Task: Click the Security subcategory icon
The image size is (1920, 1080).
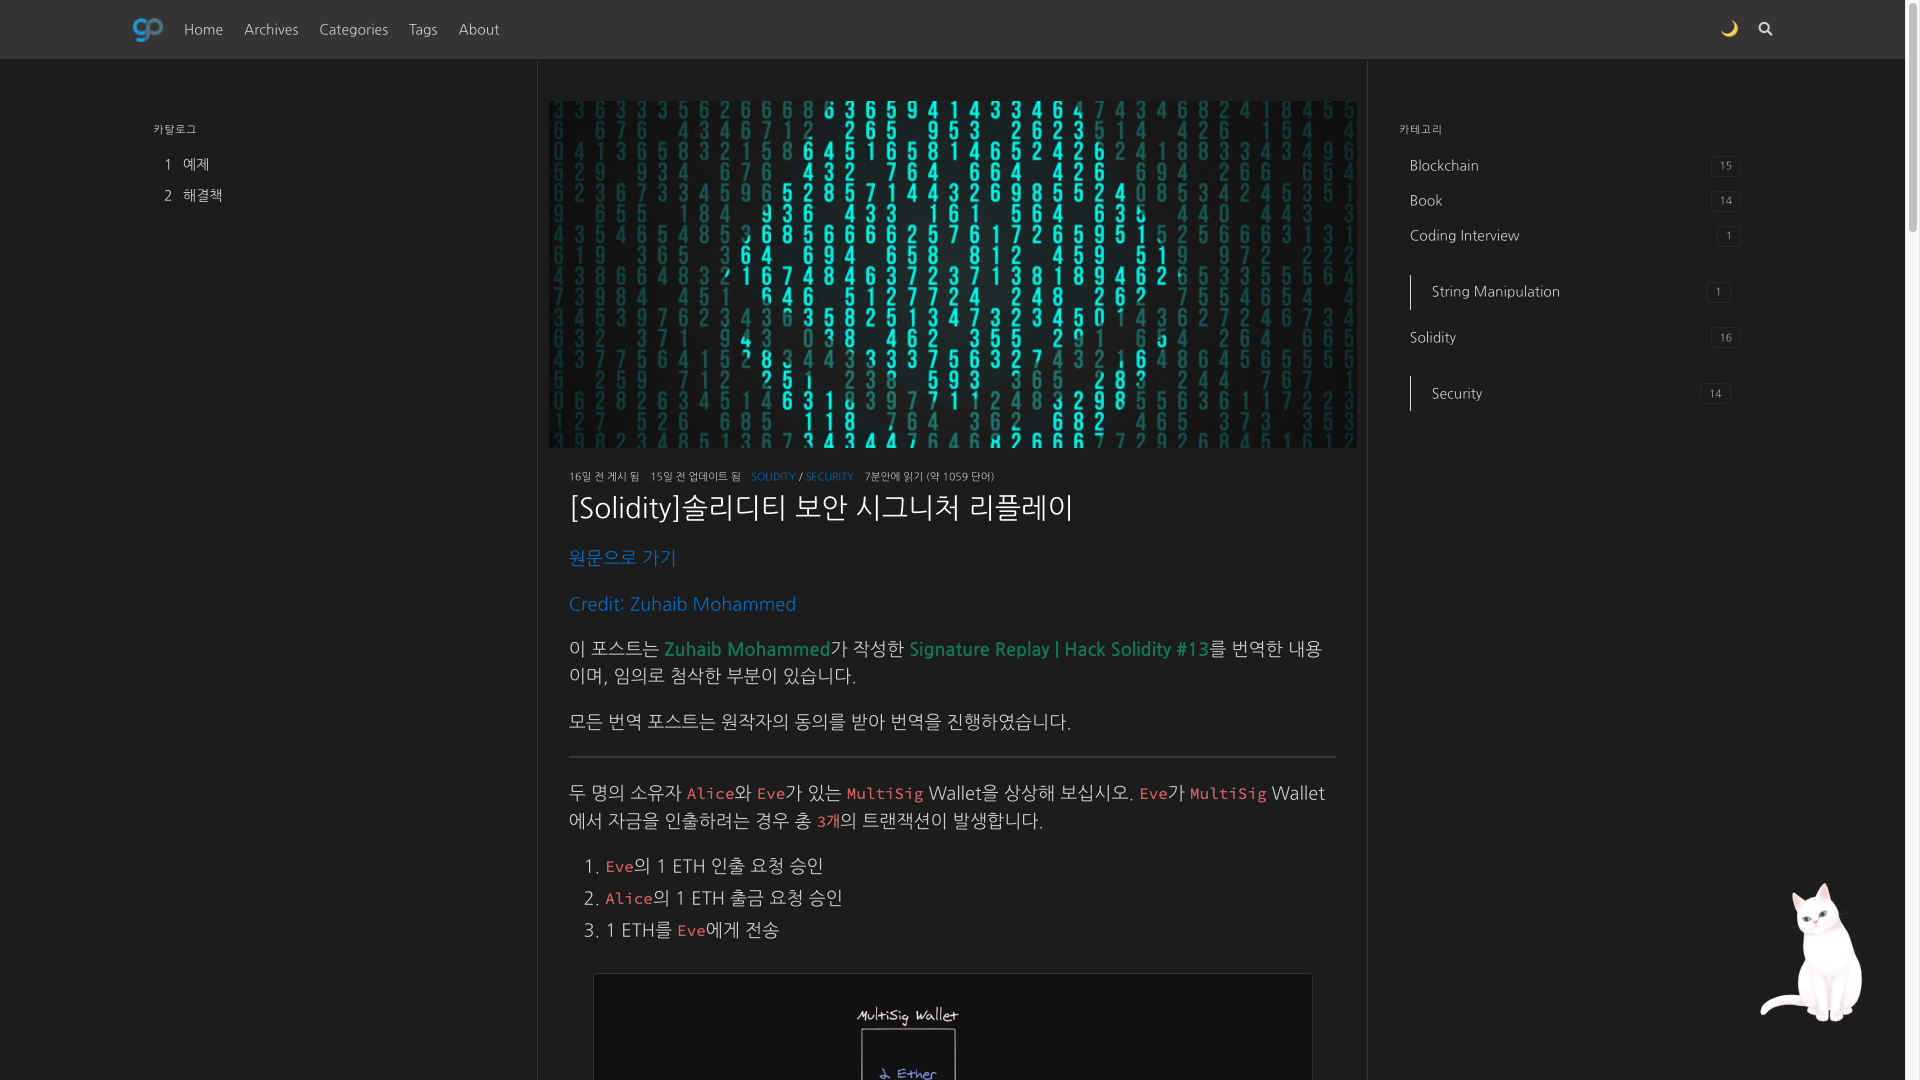Action: point(1410,393)
